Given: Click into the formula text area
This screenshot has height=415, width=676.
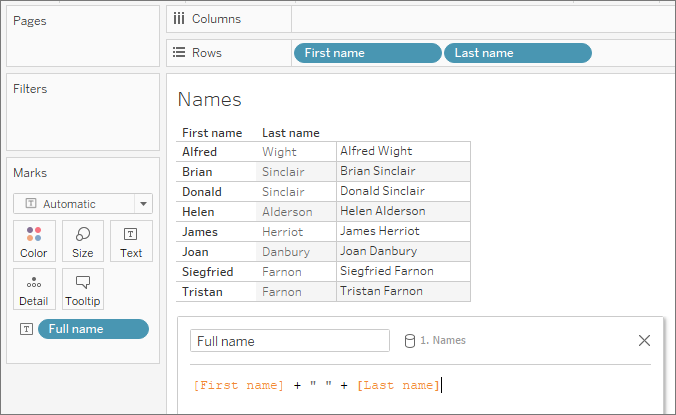Looking at the screenshot, I should (x=420, y=392).
